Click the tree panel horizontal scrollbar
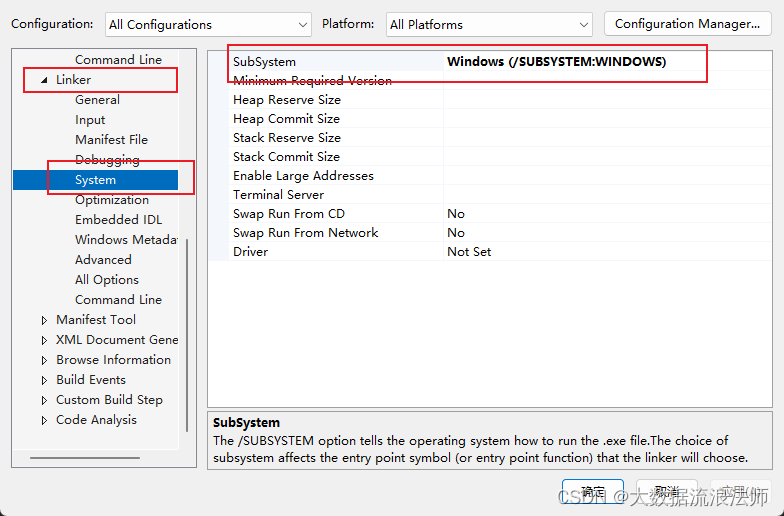 point(85,458)
